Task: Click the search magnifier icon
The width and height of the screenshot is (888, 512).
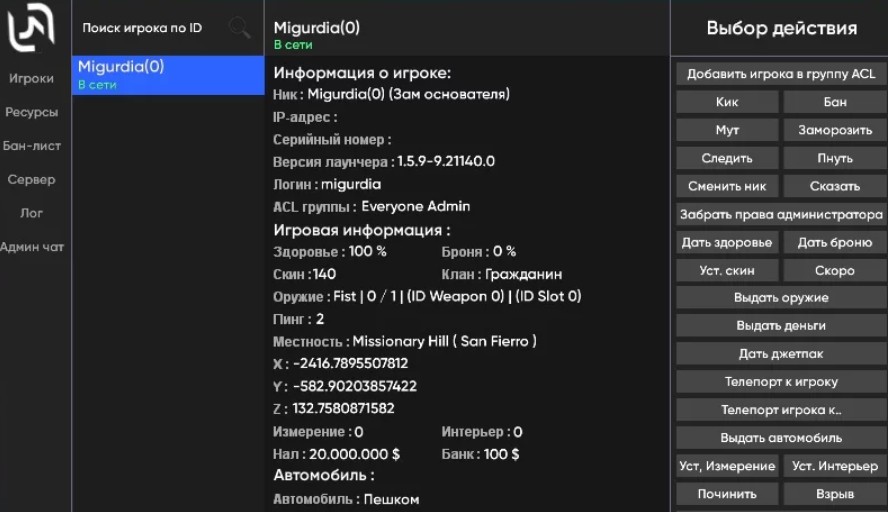Action: pyautogui.click(x=239, y=28)
